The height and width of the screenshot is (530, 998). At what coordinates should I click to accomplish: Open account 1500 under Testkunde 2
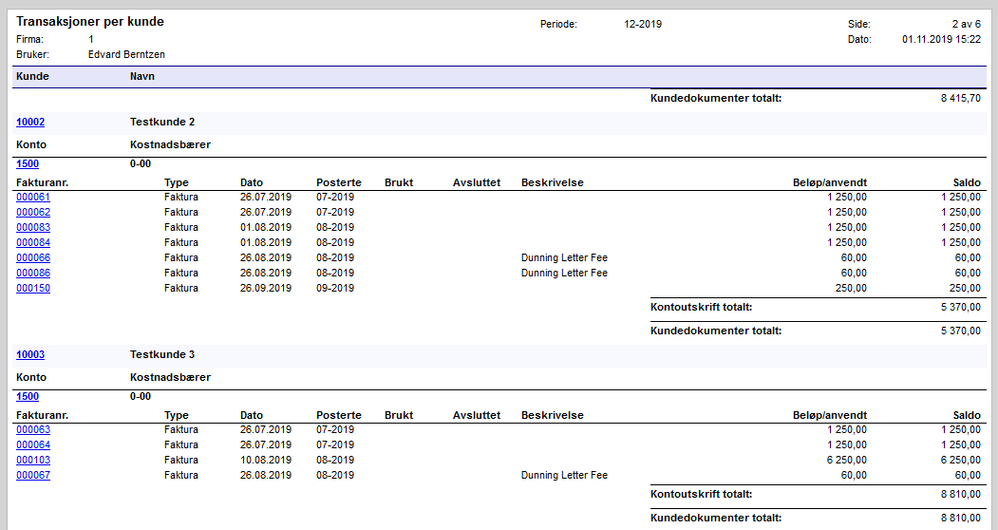pyautogui.click(x=27, y=164)
